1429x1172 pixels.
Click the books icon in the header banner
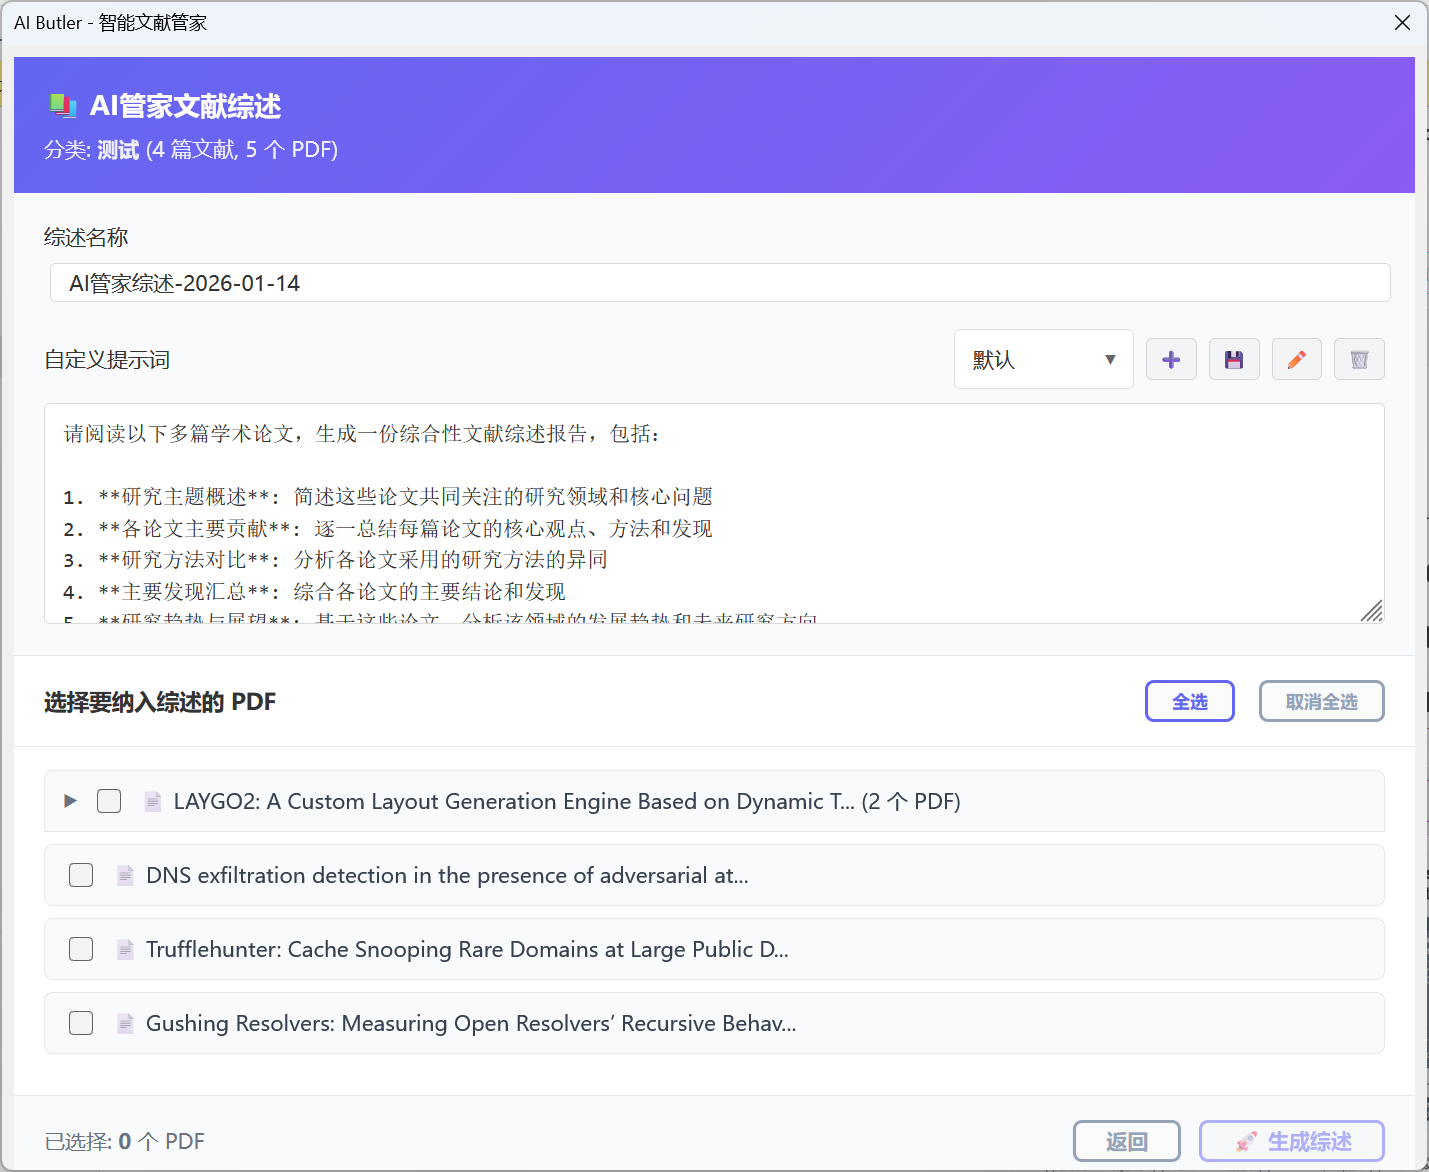tap(62, 105)
